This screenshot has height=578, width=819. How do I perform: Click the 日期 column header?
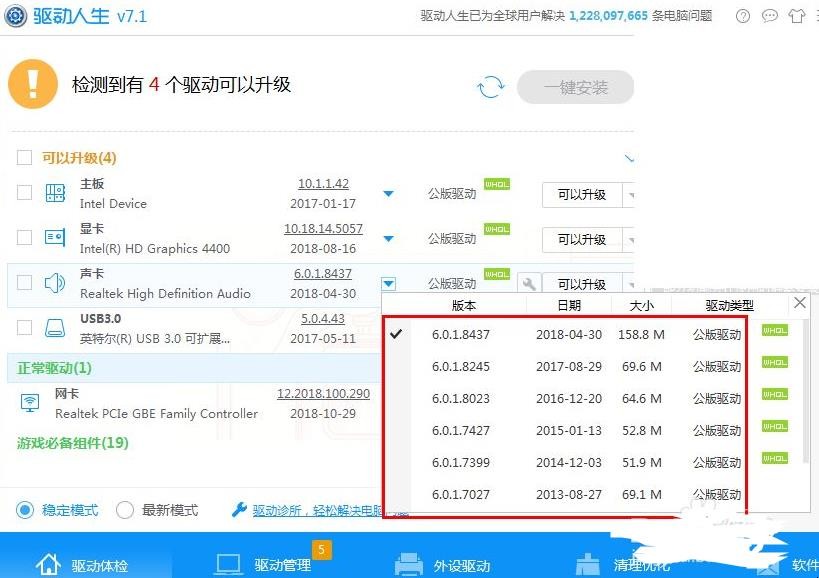569,305
